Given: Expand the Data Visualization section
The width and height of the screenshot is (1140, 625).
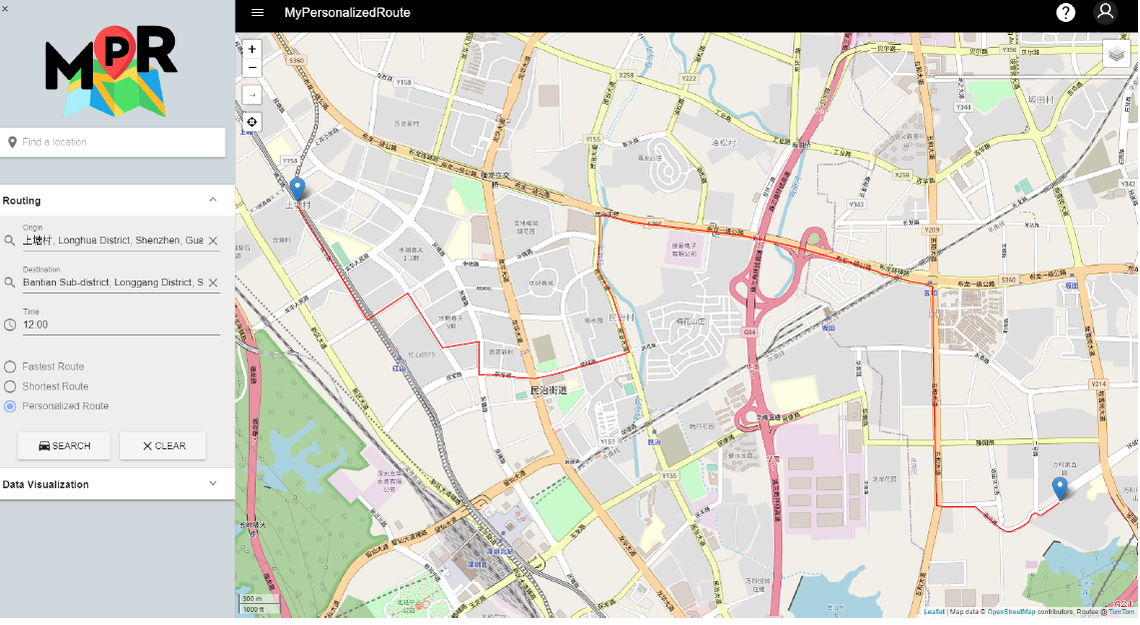Looking at the screenshot, I should pyautogui.click(x=213, y=484).
